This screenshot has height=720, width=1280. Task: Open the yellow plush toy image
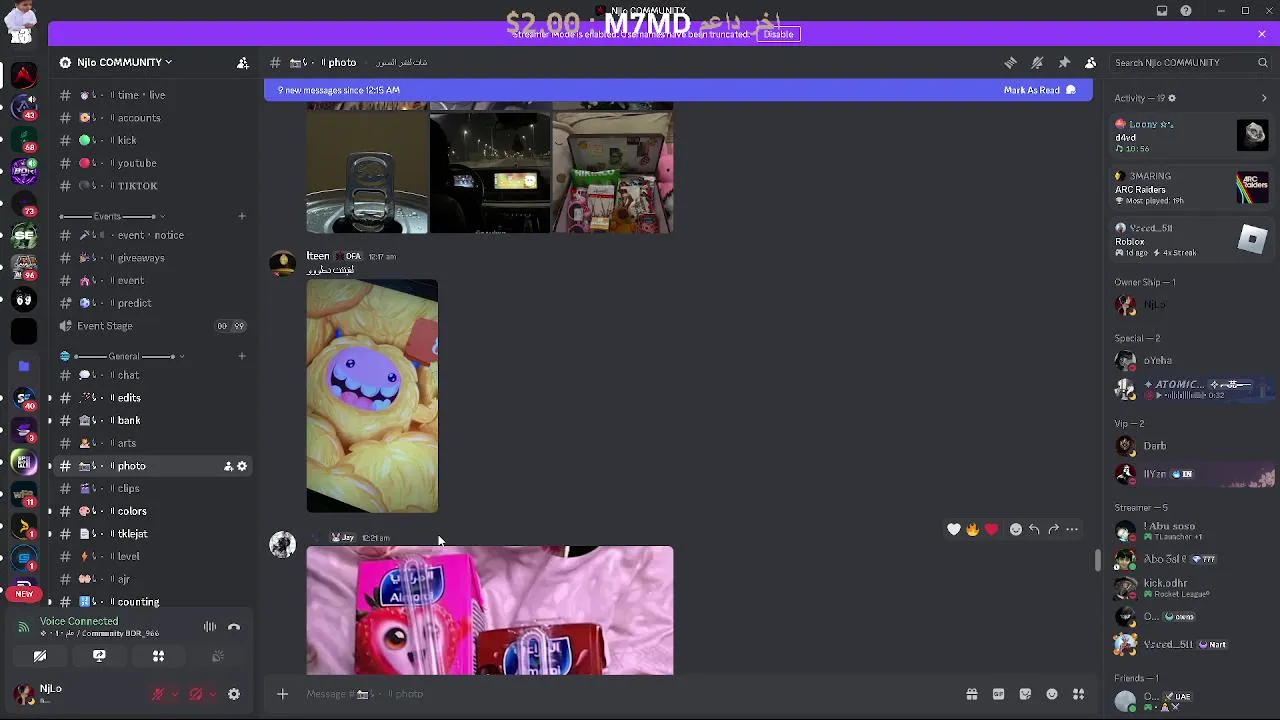tap(372, 396)
